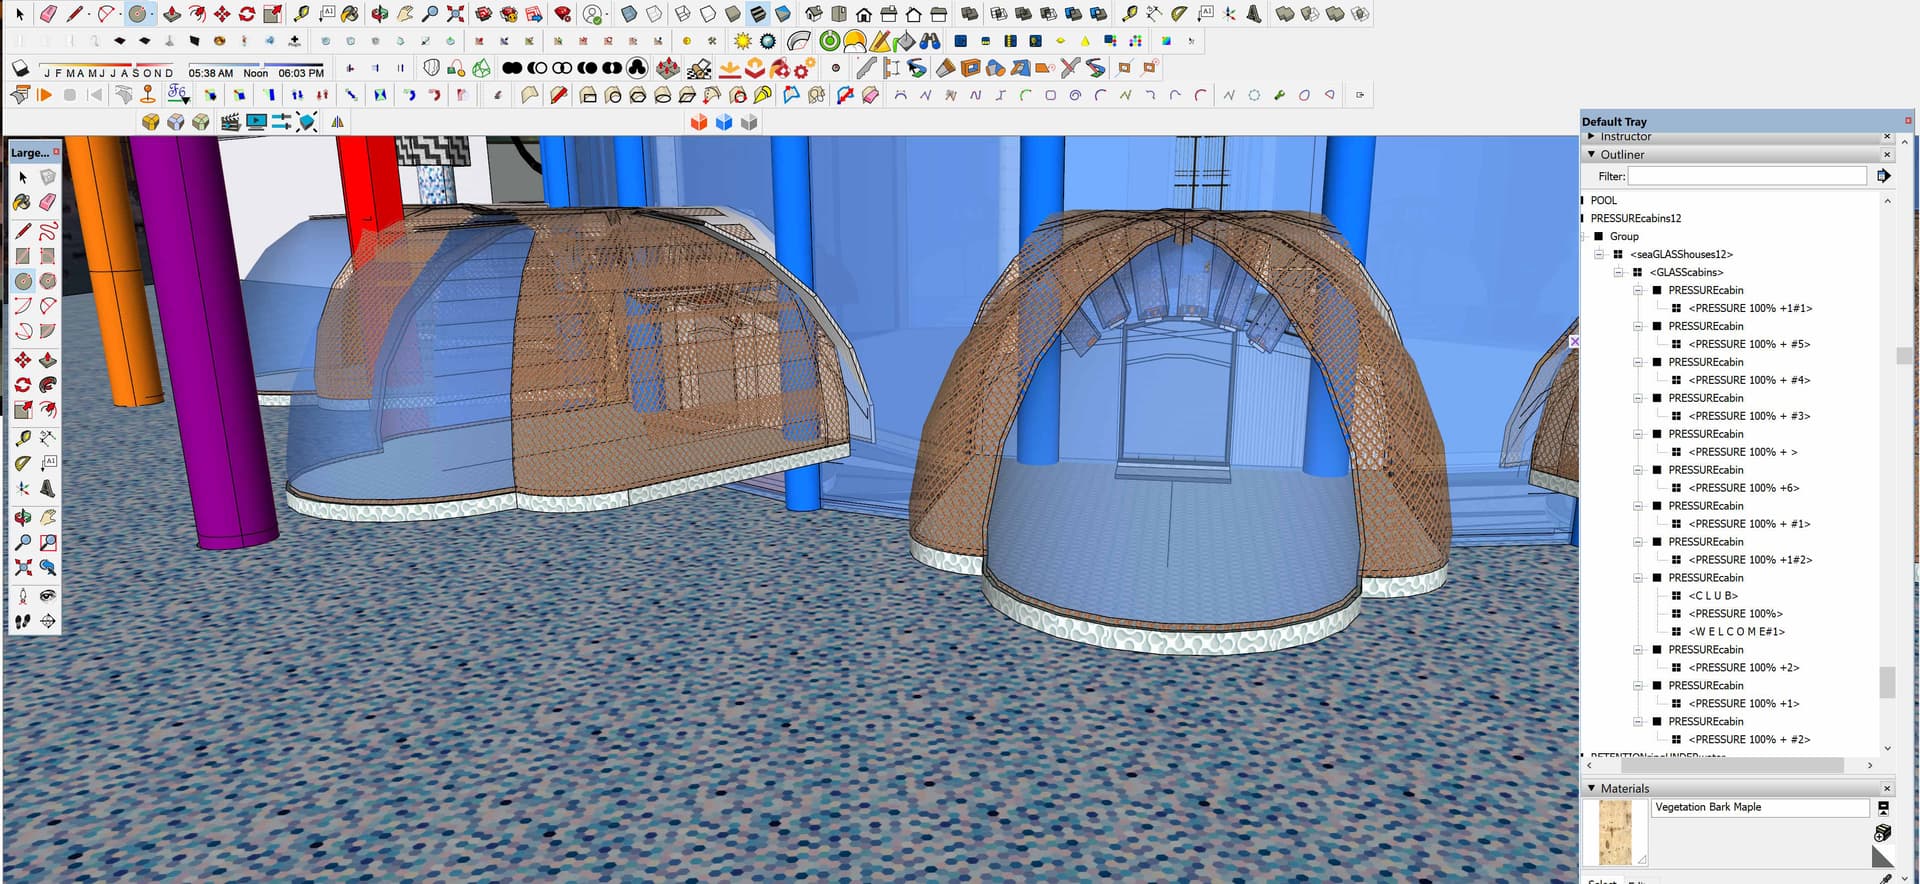Open the binoculars icon in the sandbox toolbar row
Viewport: 1920px width, 884px height.
coord(930,41)
